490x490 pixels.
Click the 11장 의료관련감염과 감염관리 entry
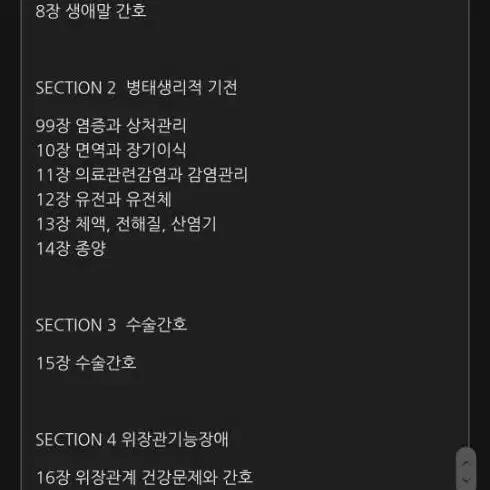point(142,175)
